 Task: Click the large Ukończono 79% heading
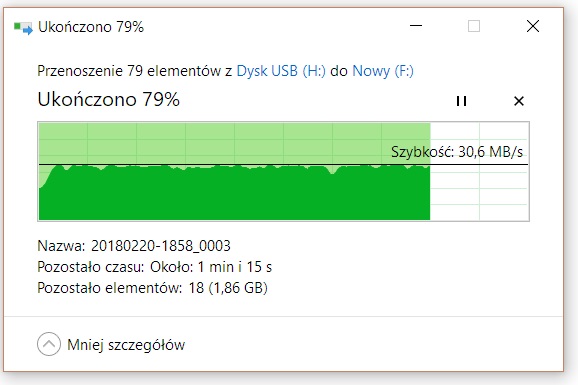point(109,100)
